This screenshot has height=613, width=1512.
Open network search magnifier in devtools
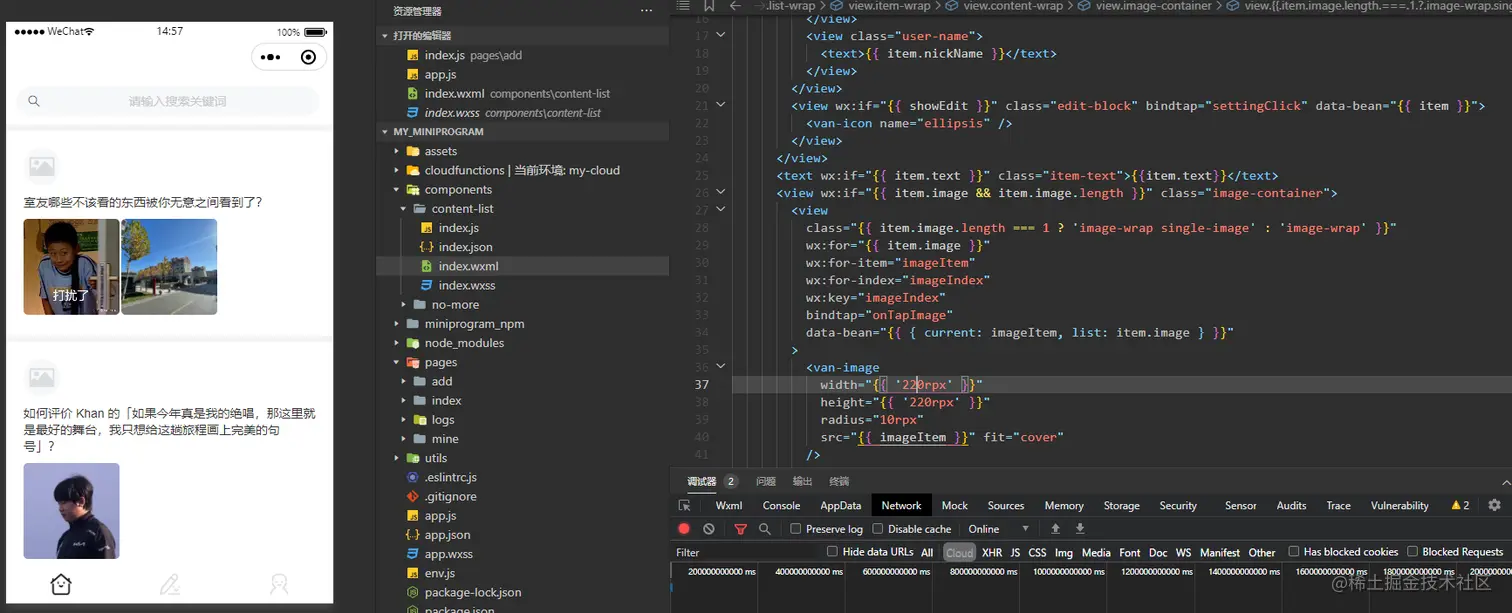pos(765,529)
